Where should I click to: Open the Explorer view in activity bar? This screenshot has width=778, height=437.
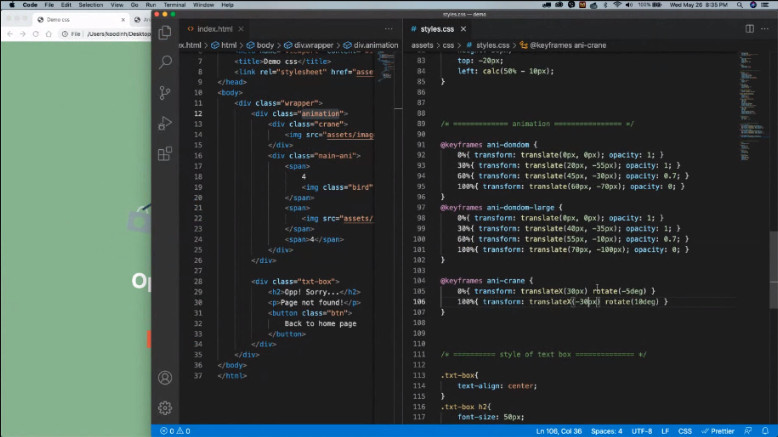click(x=165, y=32)
